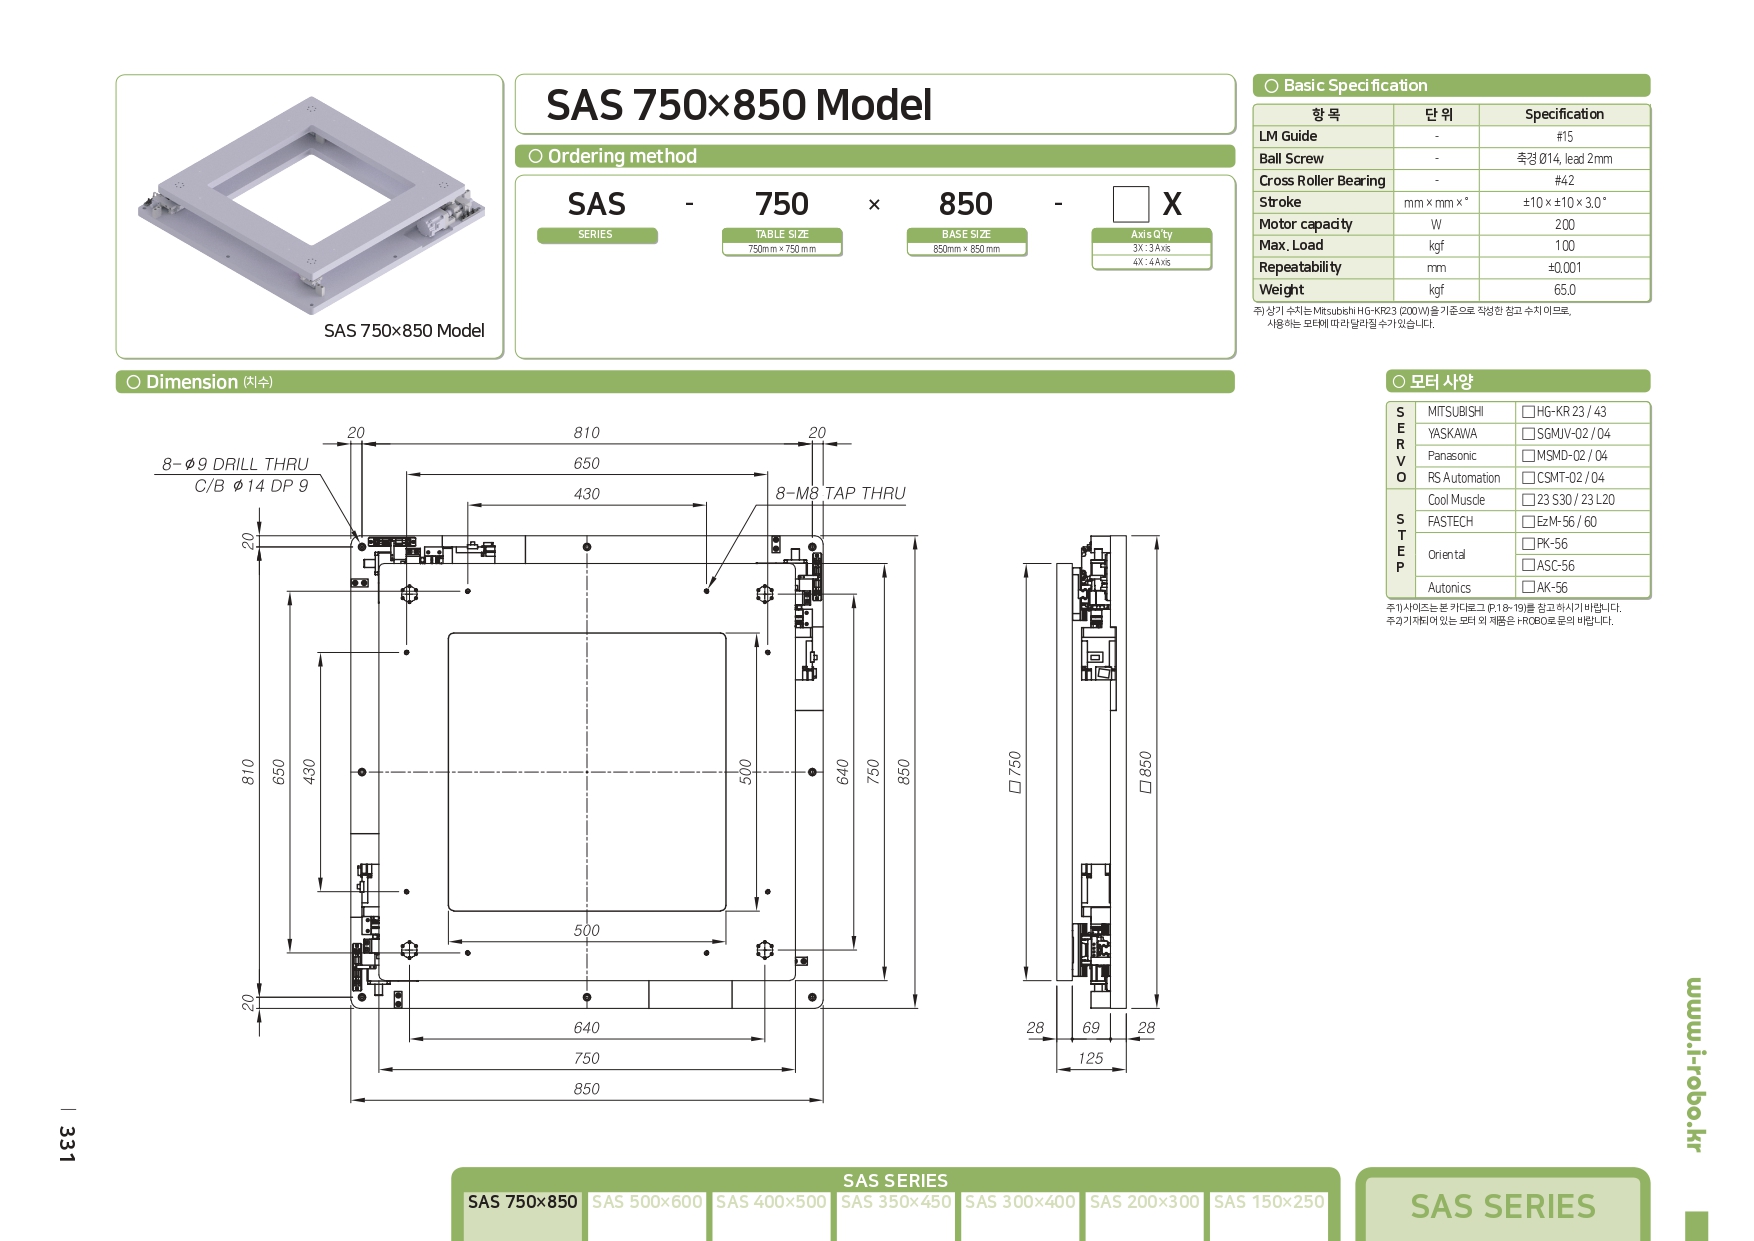The image size is (1754, 1241).
Task: Click the 'Cross Roller Bearing' row label
Action: [1322, 181]
